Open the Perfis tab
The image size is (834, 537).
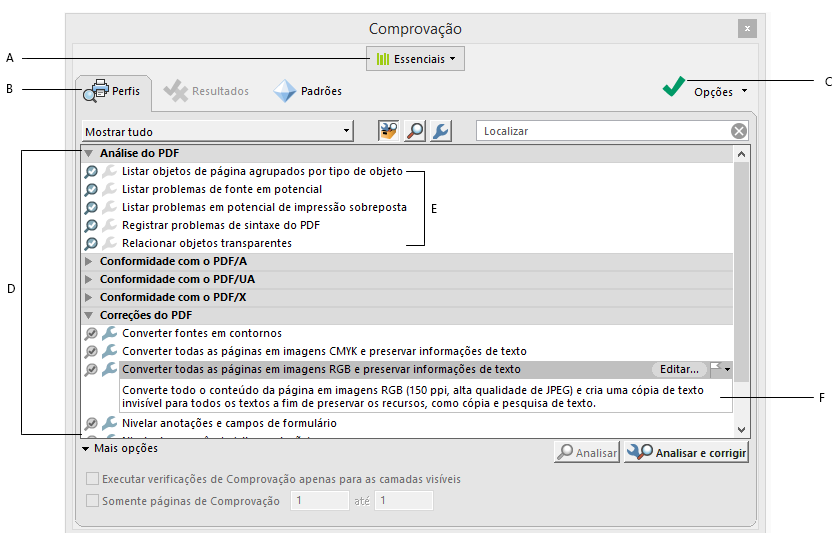tap(111, 92)
